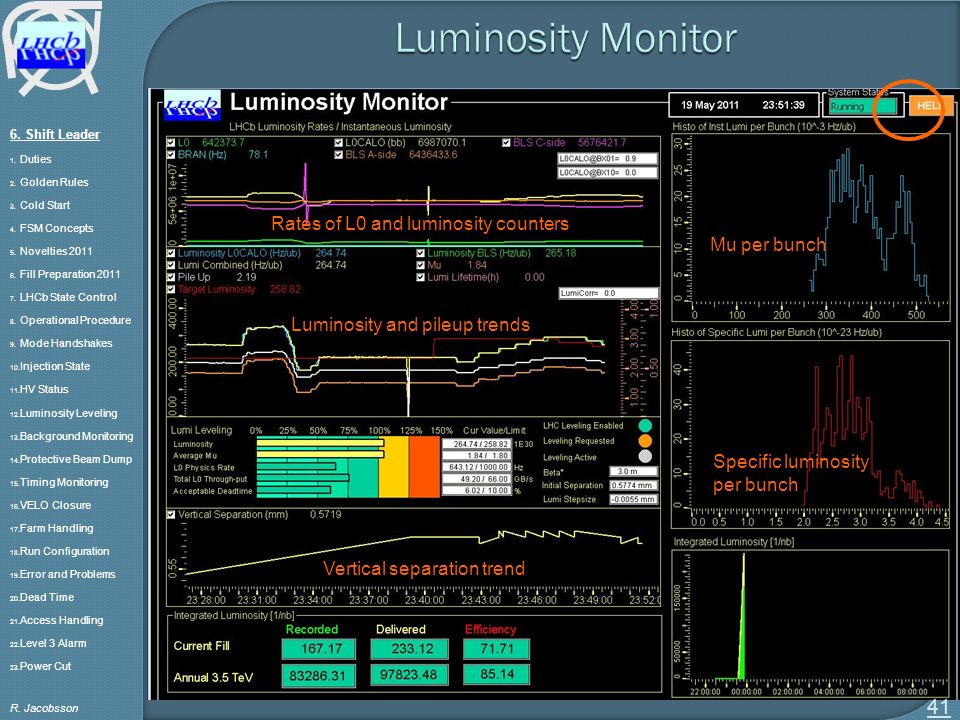Click the Current Fill Delivered value 233.12

pyautogui.click(x=409, y=648)
